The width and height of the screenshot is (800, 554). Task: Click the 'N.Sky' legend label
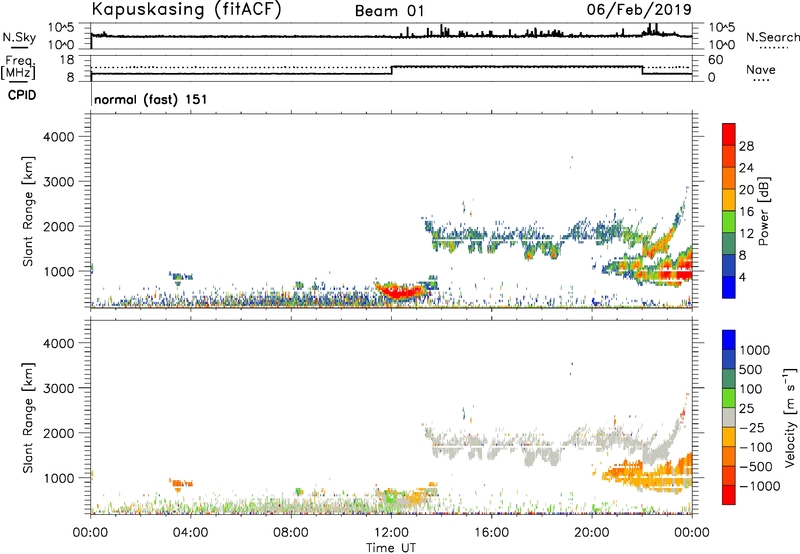point(19,37)
